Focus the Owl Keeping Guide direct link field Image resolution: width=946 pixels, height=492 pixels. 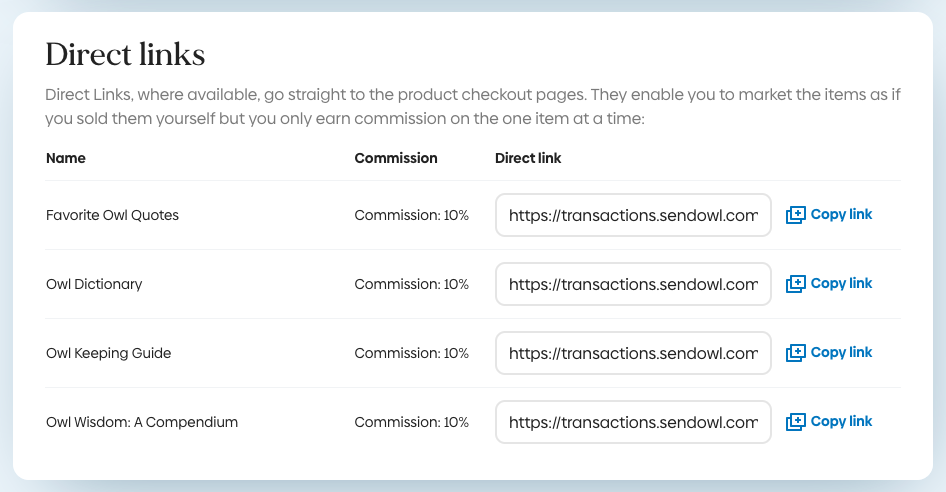(633, 353)
